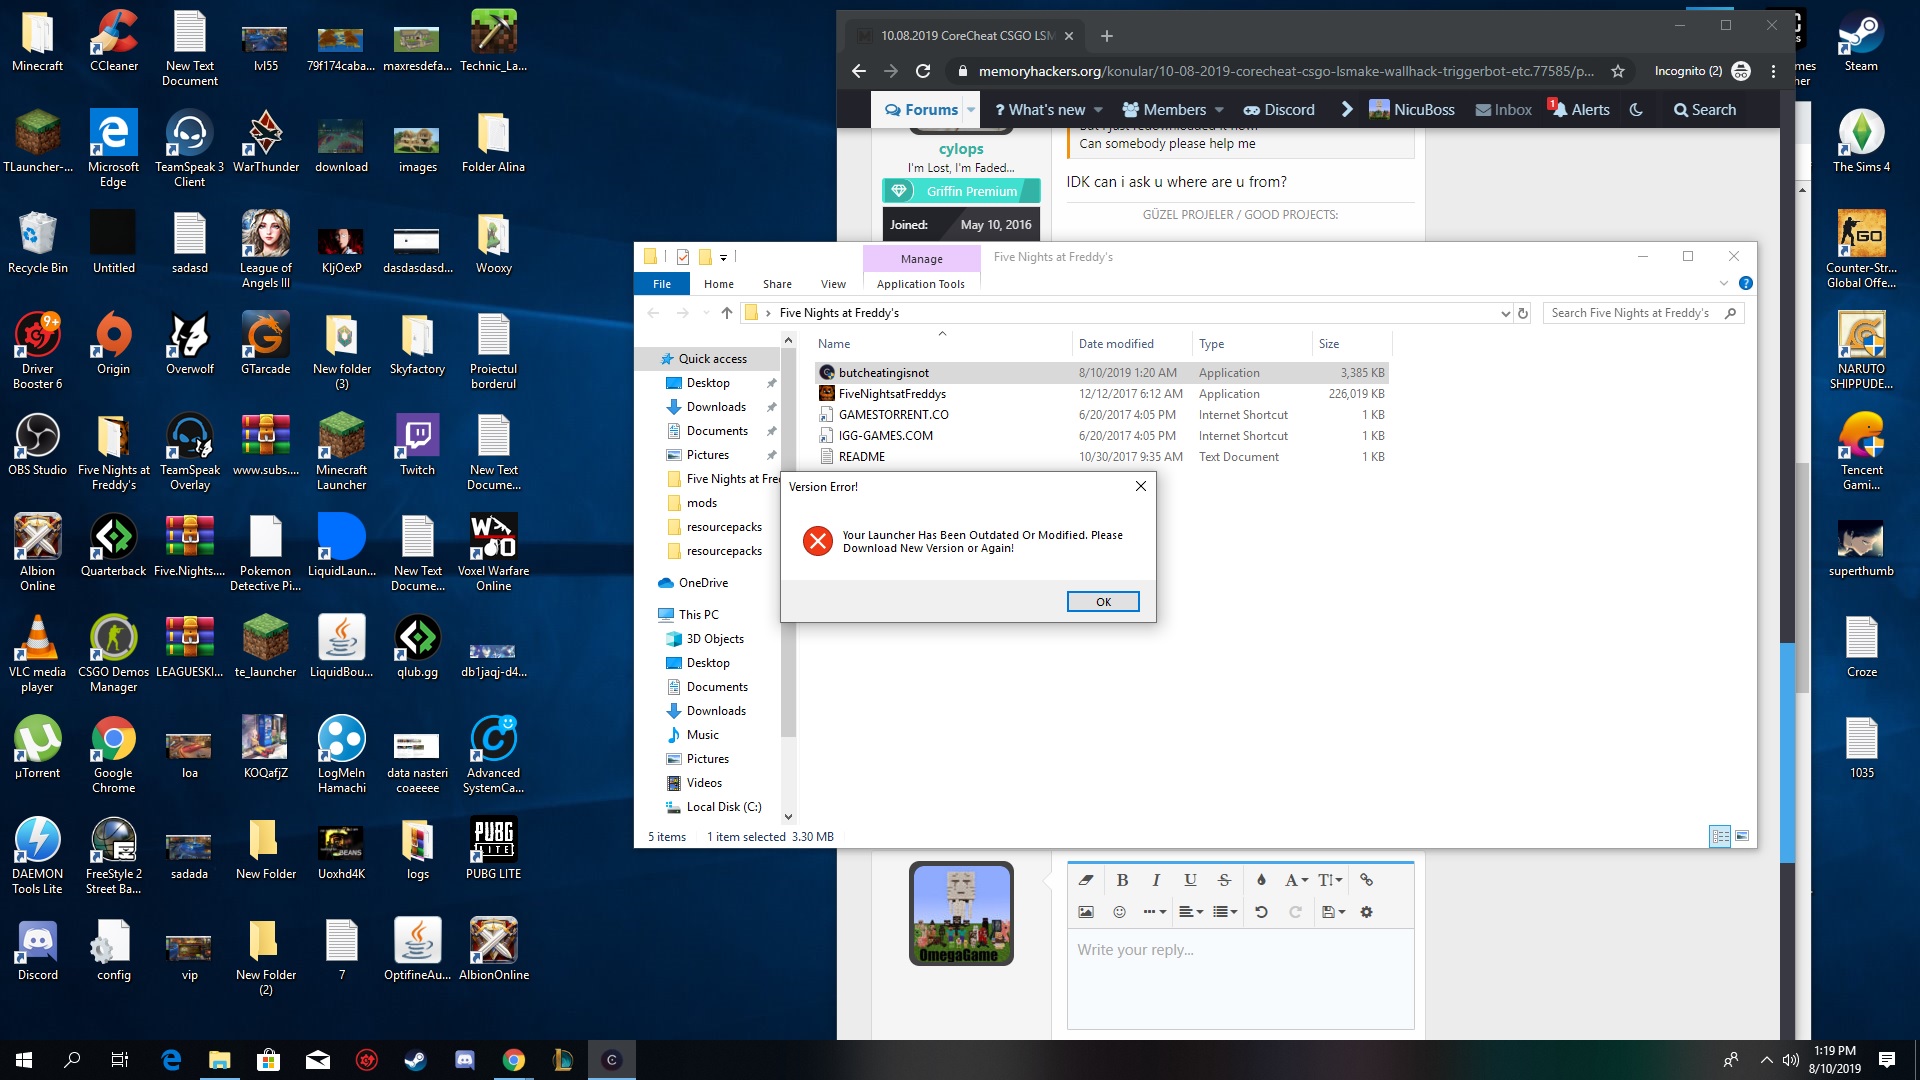Open the smilies picker in reply editor

pos(1120,912)
